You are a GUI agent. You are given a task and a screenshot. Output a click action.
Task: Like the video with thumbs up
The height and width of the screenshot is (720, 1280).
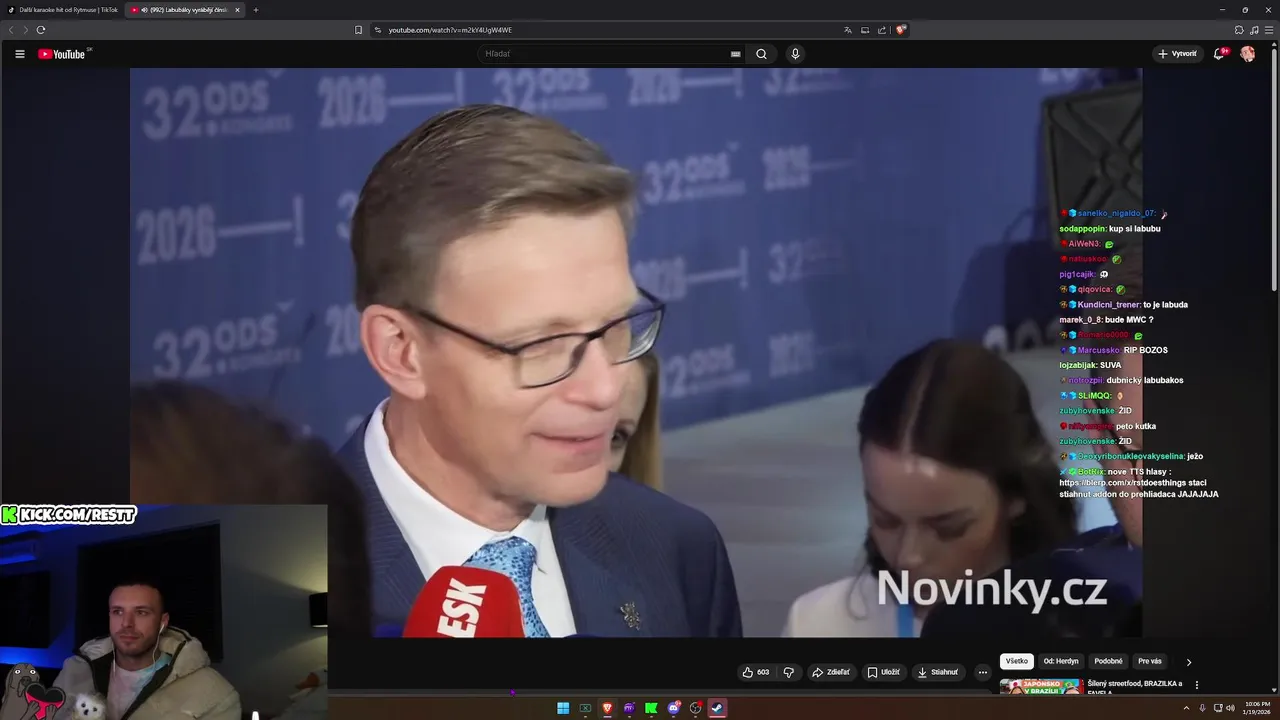tap(756, 672)
